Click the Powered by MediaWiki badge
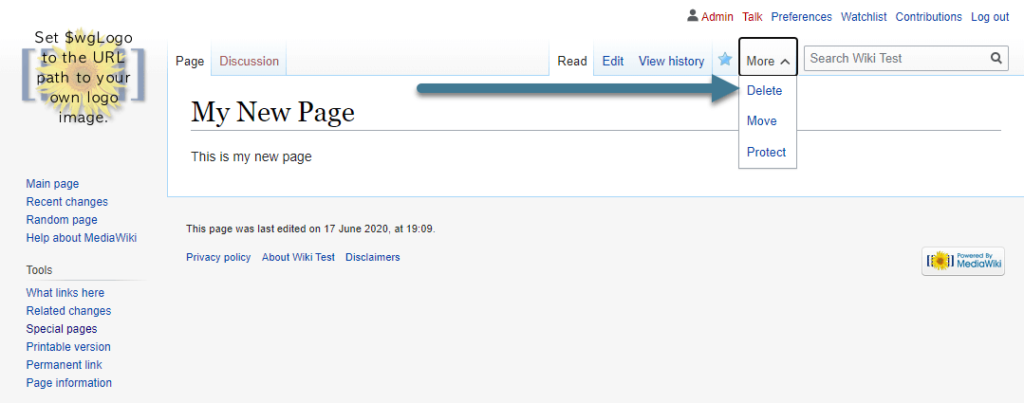This screenshot has height=403, width=1024. tap(963, 261)
